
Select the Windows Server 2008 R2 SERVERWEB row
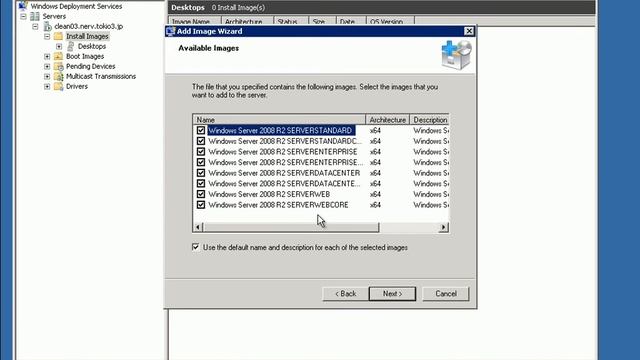tap(269, 194)
